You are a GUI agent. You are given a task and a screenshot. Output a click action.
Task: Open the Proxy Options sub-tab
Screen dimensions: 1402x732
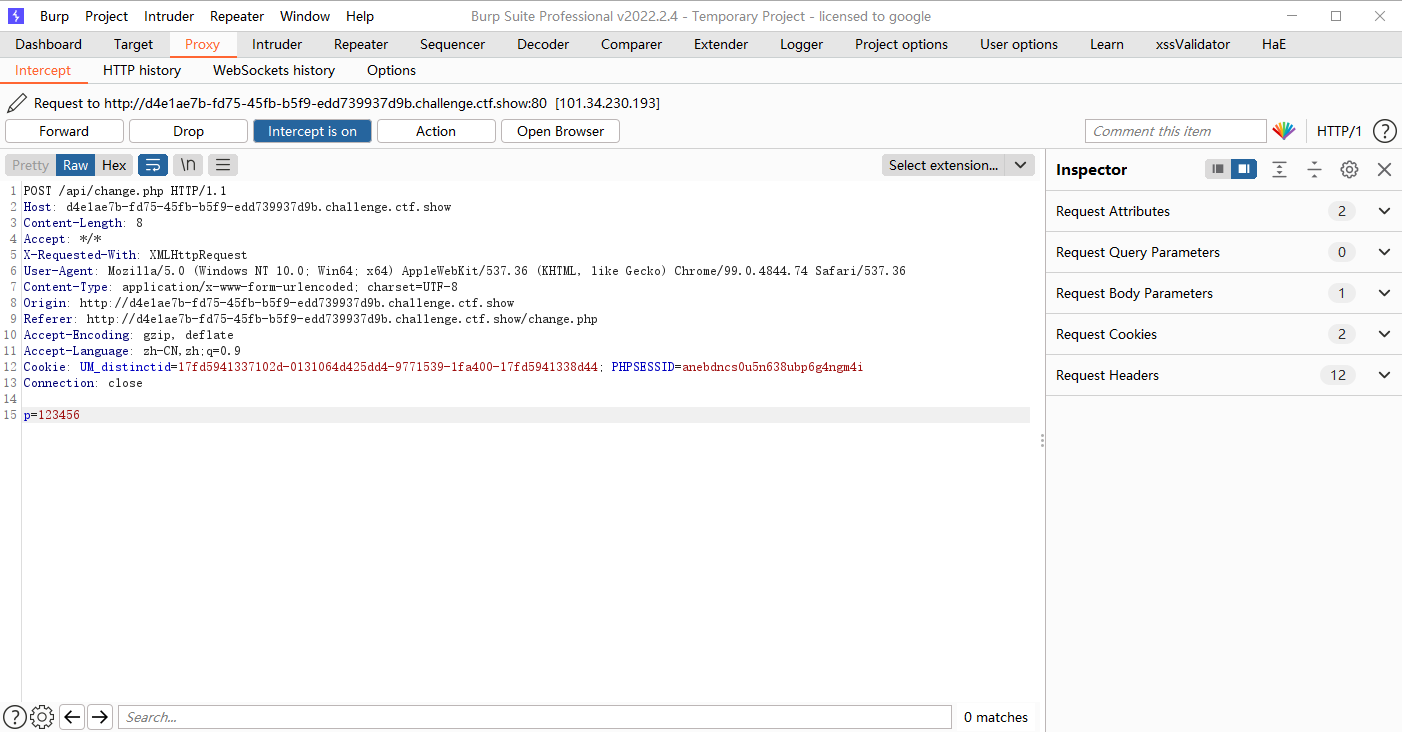pyautogui.click(x=391, y=70)
